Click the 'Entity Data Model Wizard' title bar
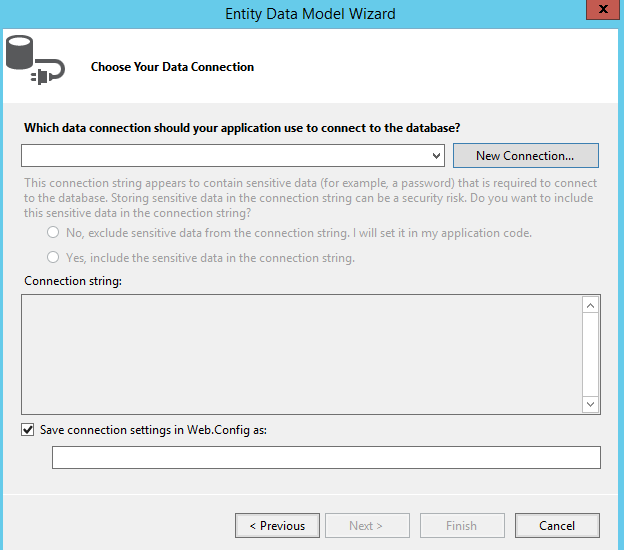The width and height of the screenshot is (624, 550). [x=310, y=14]
